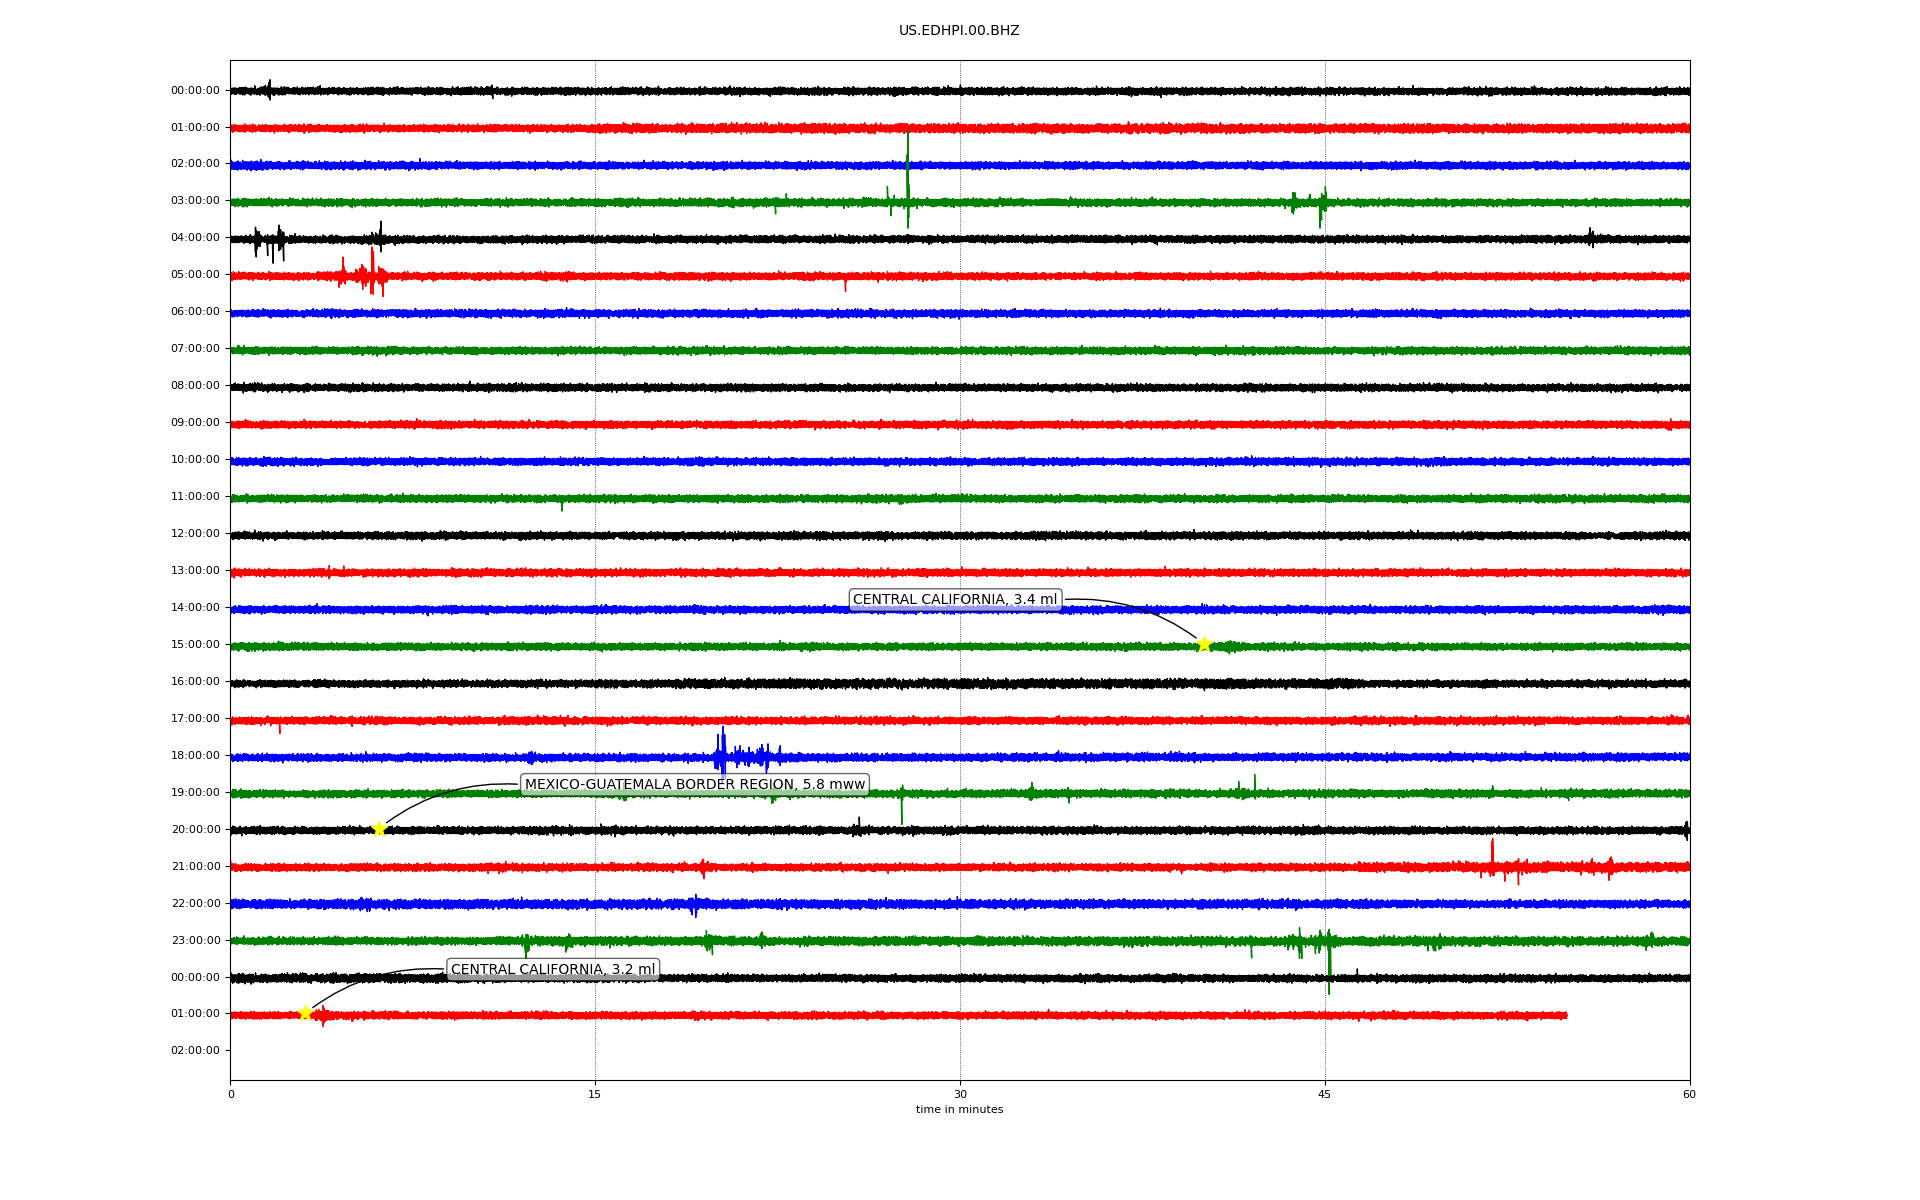This screenshot has width=1920, height=1200.
Task: Click the 'time in minutes' axis label
Action: click(959, 1109)
